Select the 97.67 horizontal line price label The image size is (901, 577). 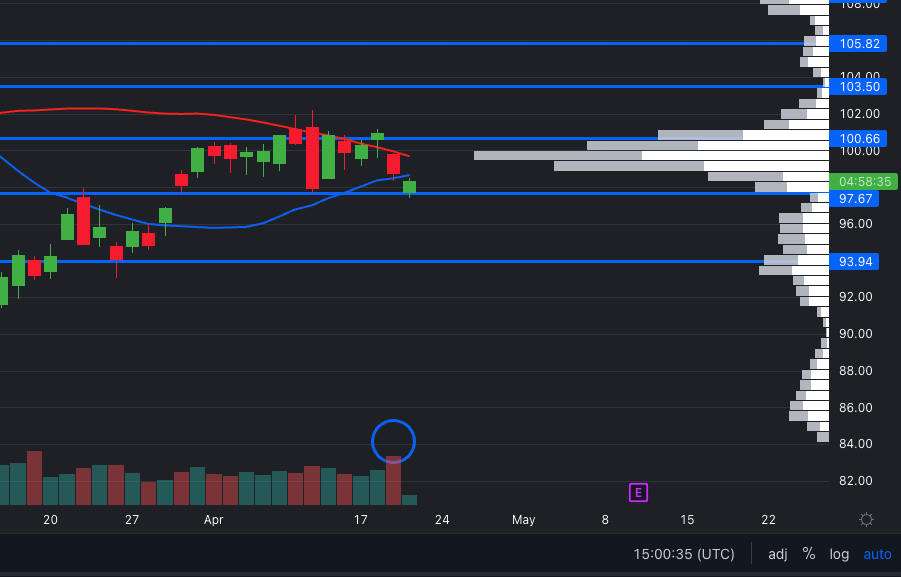(854, 199)
